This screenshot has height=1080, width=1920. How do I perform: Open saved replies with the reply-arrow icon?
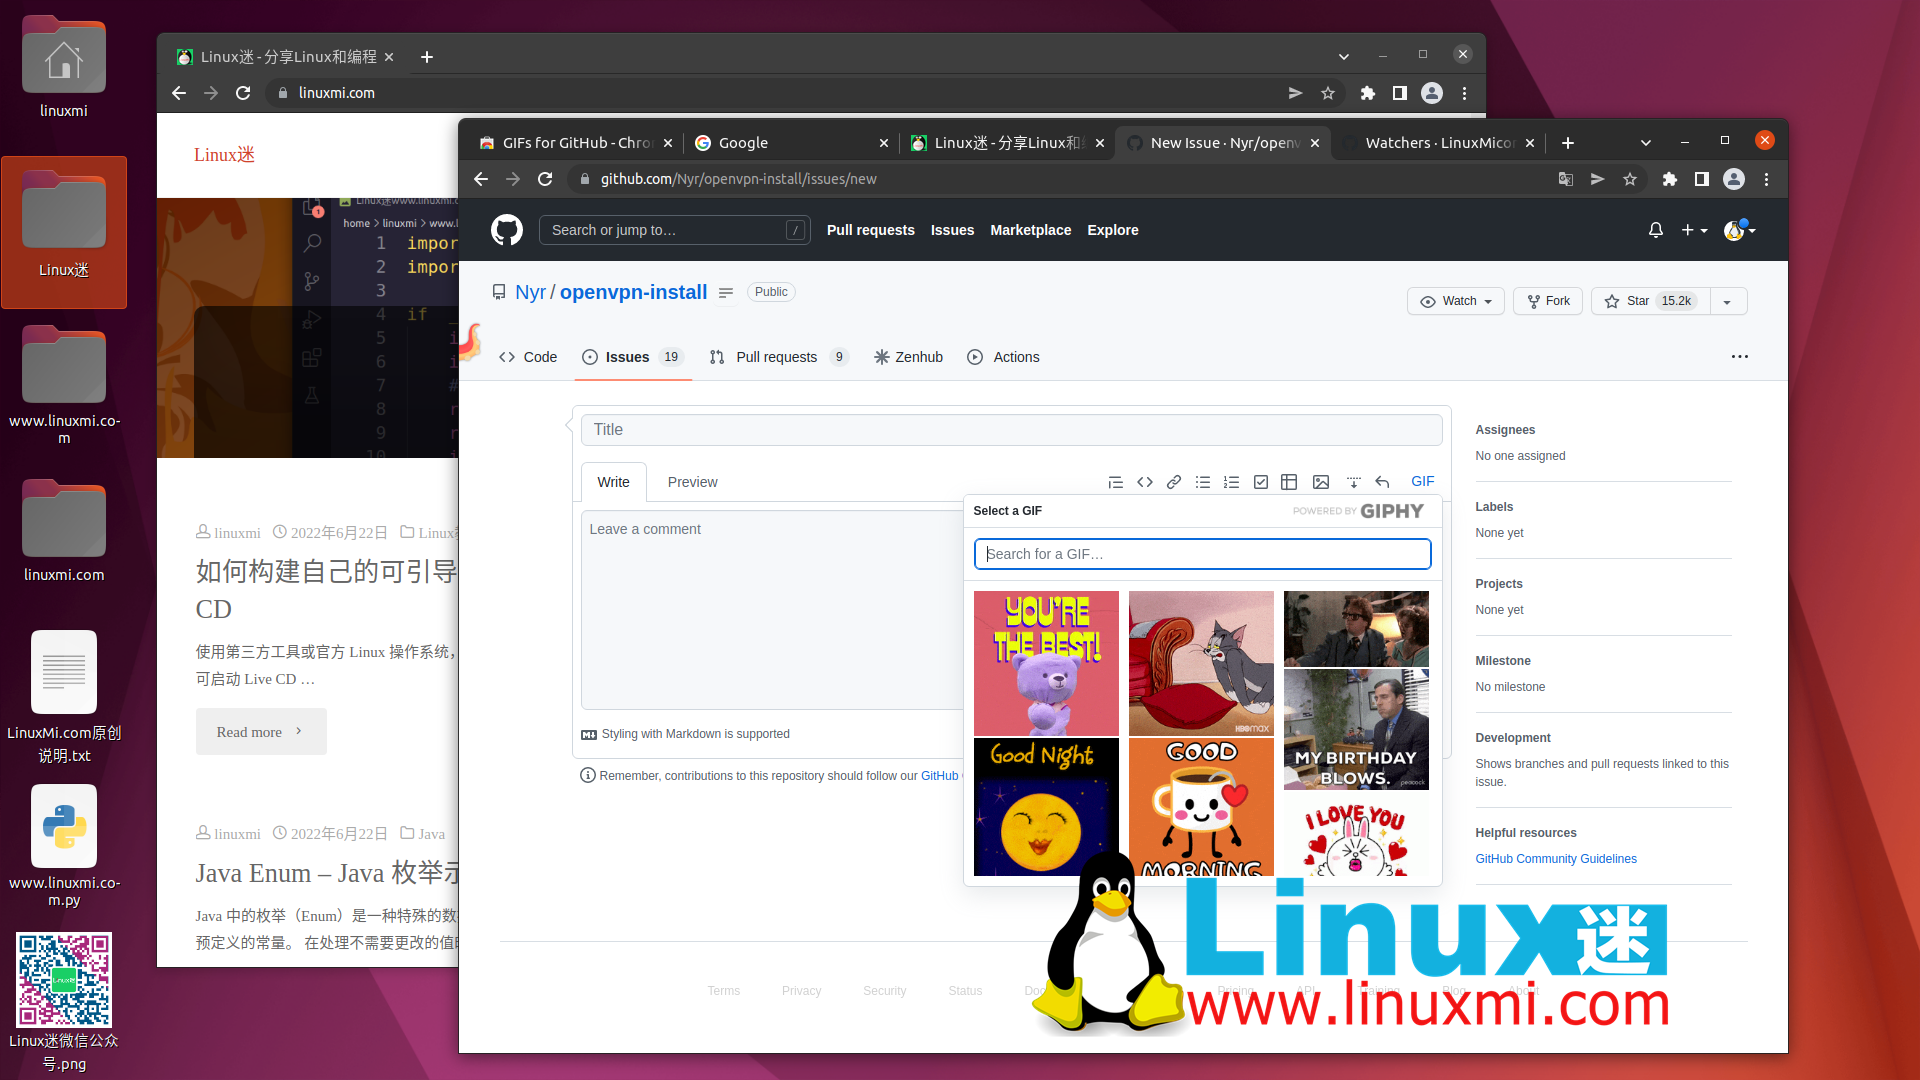click(x=1382, y=482)
